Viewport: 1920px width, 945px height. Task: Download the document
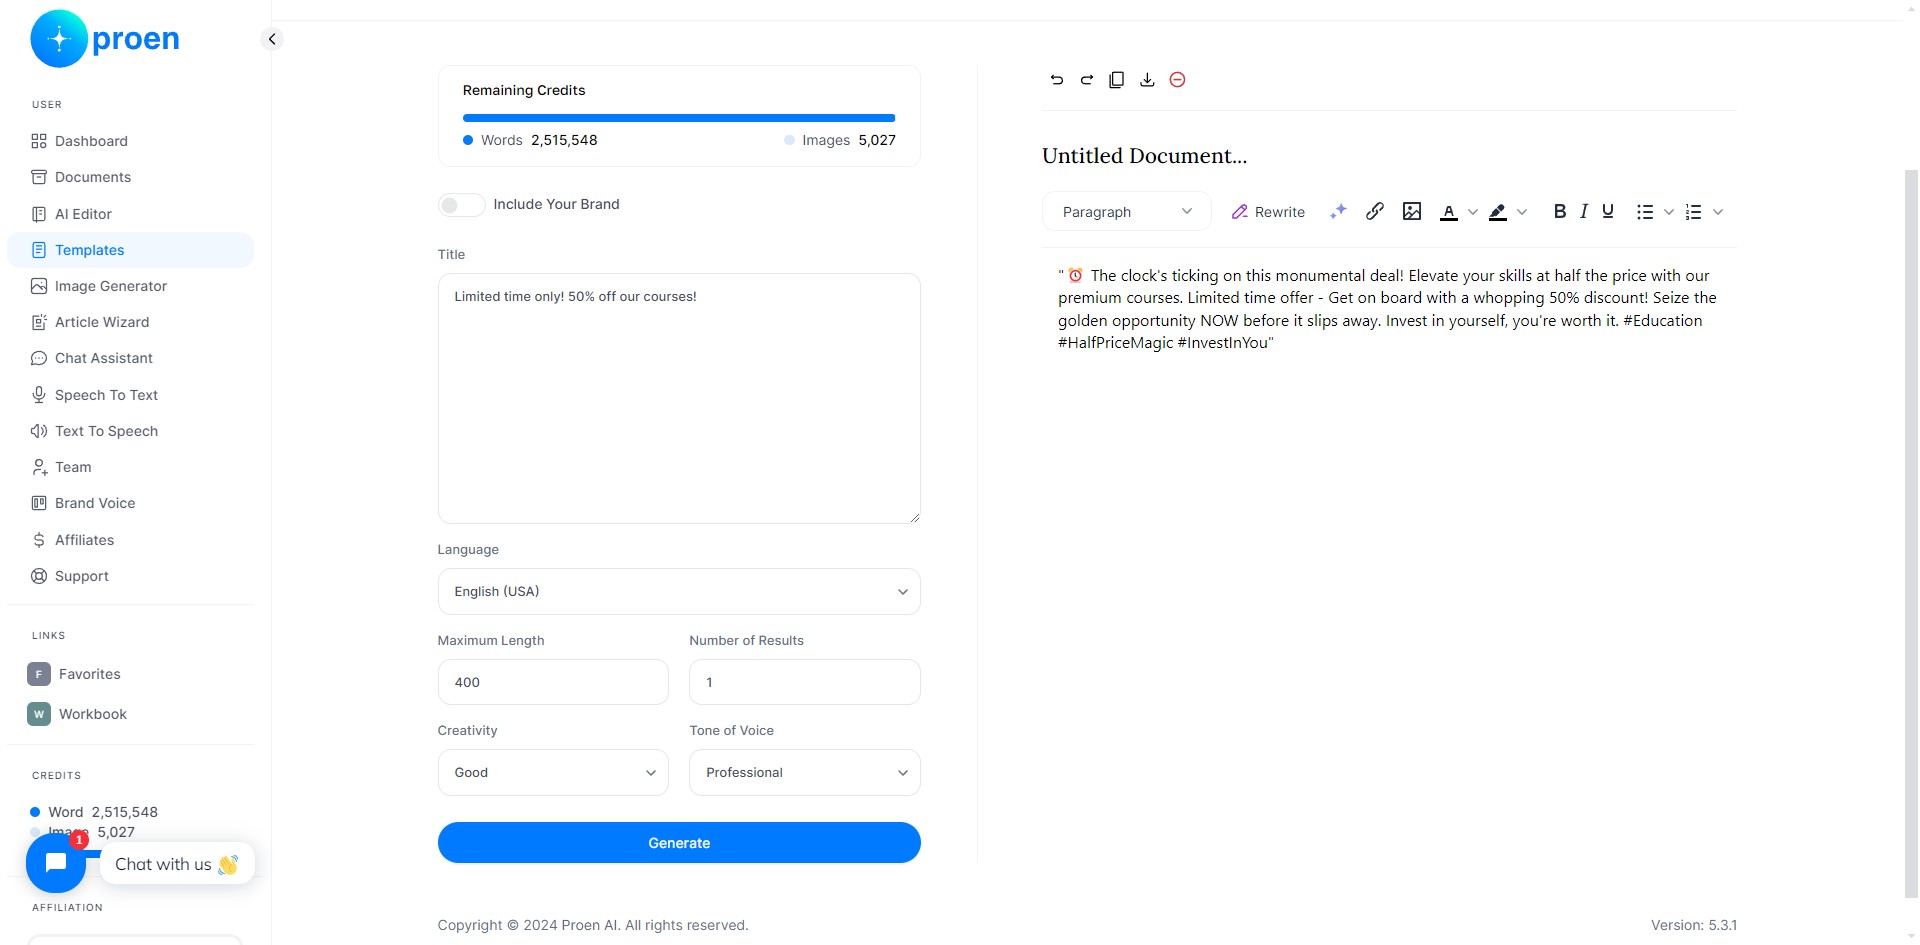pos(1147,80)
